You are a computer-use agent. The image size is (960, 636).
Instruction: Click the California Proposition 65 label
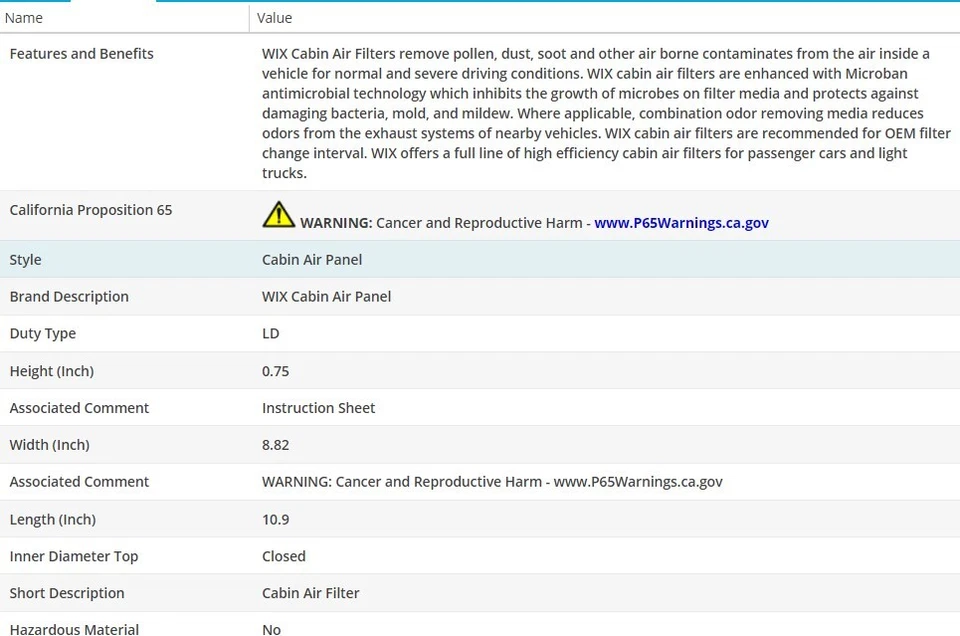pyautogui.click(x=91, y=210)
